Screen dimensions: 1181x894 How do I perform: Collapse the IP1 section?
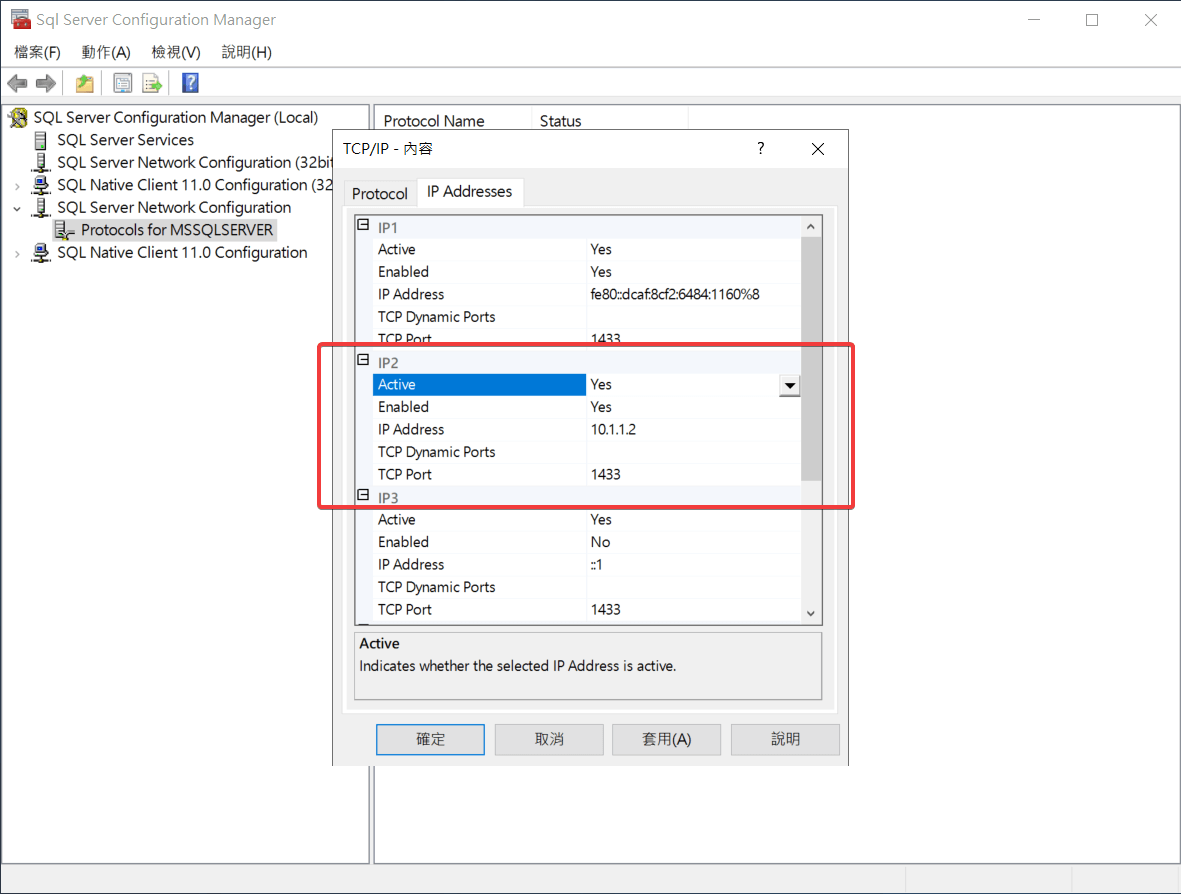(363, 227)
